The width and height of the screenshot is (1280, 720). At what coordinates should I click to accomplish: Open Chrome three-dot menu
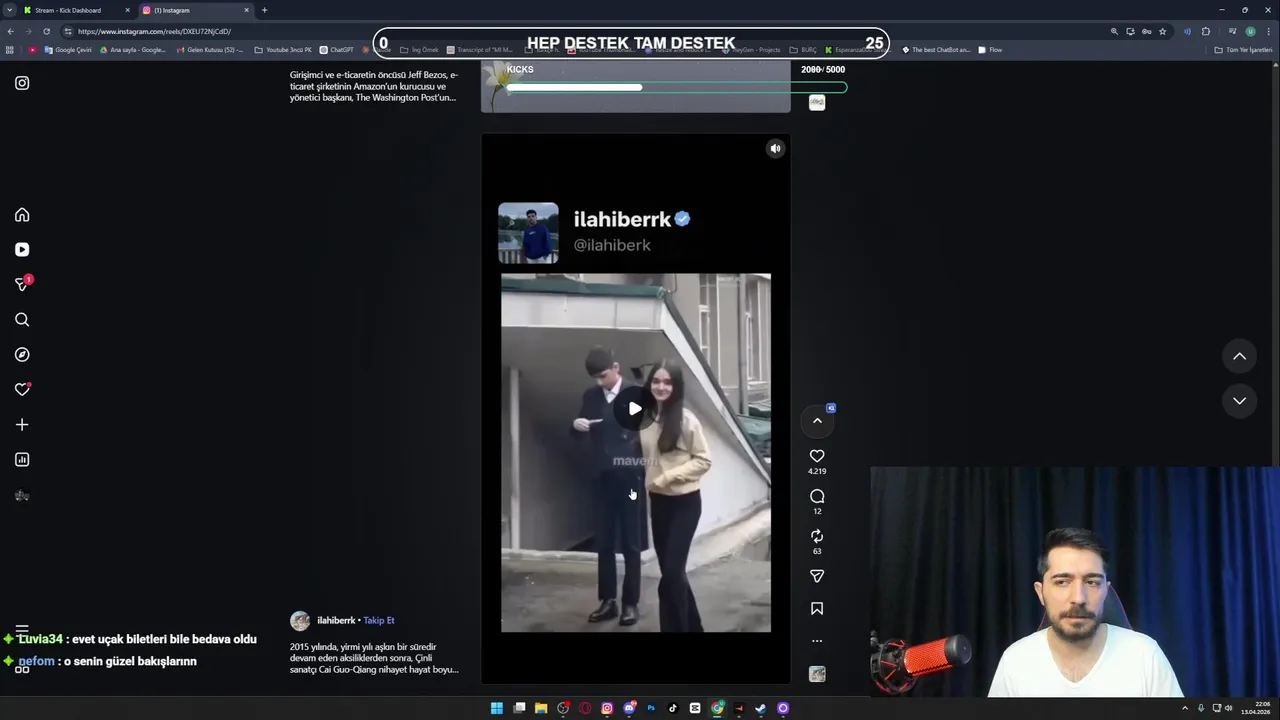(1268, 31)
